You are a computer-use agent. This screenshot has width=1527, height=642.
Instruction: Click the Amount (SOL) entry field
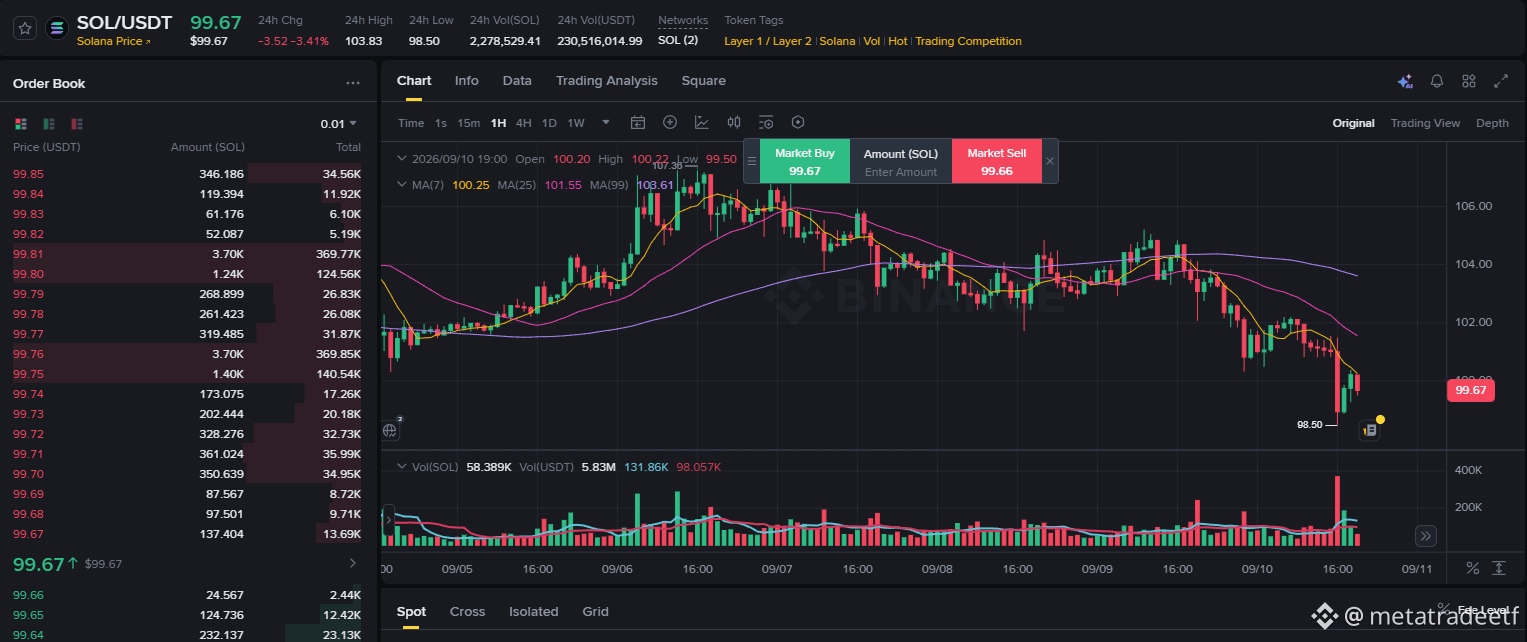901,172
